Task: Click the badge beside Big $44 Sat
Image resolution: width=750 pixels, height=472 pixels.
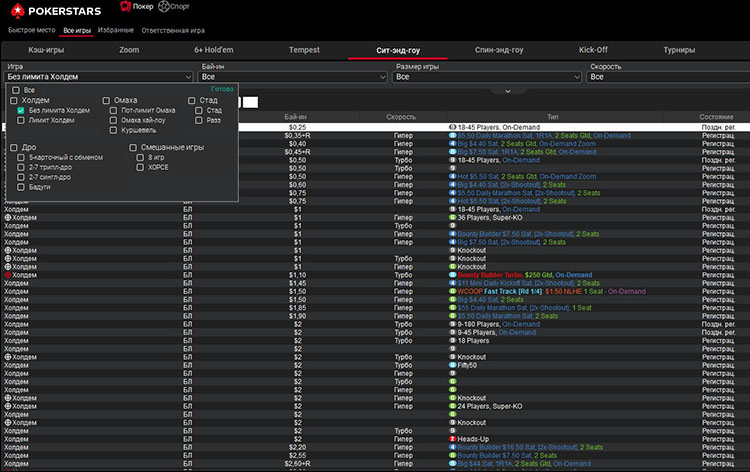Action: pos(452,463)
